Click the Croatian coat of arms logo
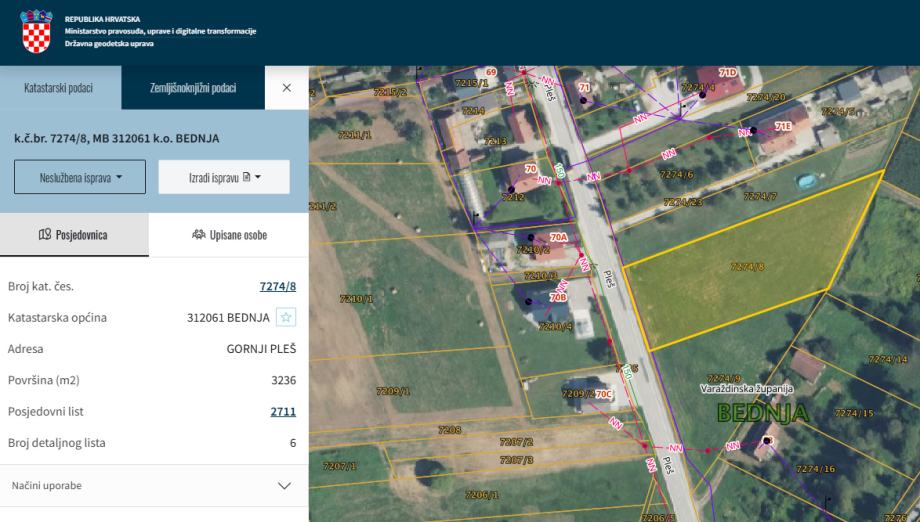 tap(36, 32)
